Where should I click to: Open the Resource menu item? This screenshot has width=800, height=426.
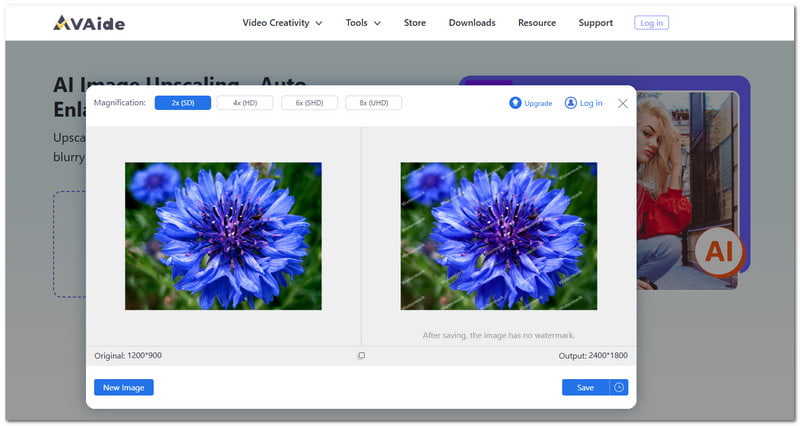pos(537,23)
